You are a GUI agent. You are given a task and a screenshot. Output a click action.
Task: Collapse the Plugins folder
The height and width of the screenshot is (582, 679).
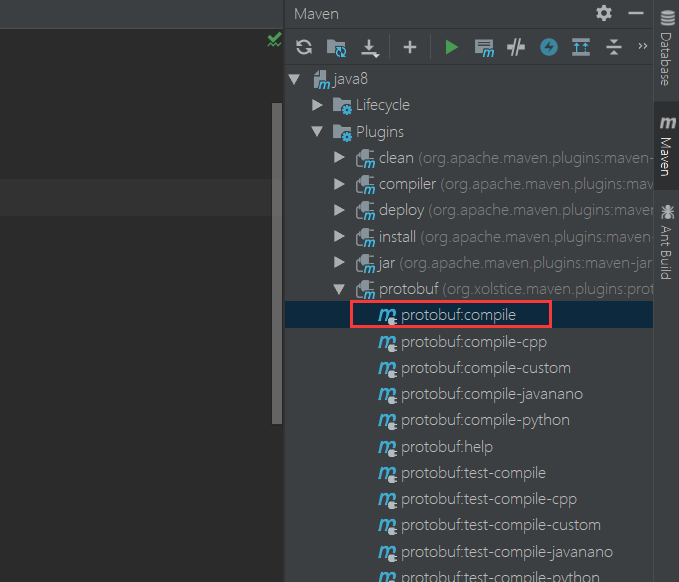coord(317,131)
